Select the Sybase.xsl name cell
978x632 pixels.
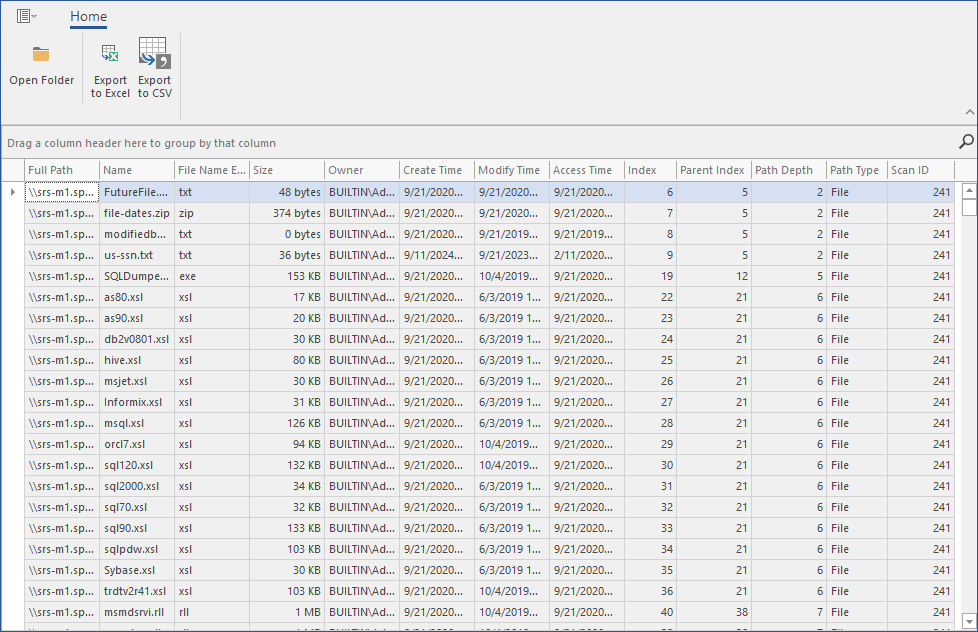click(137, 570)
